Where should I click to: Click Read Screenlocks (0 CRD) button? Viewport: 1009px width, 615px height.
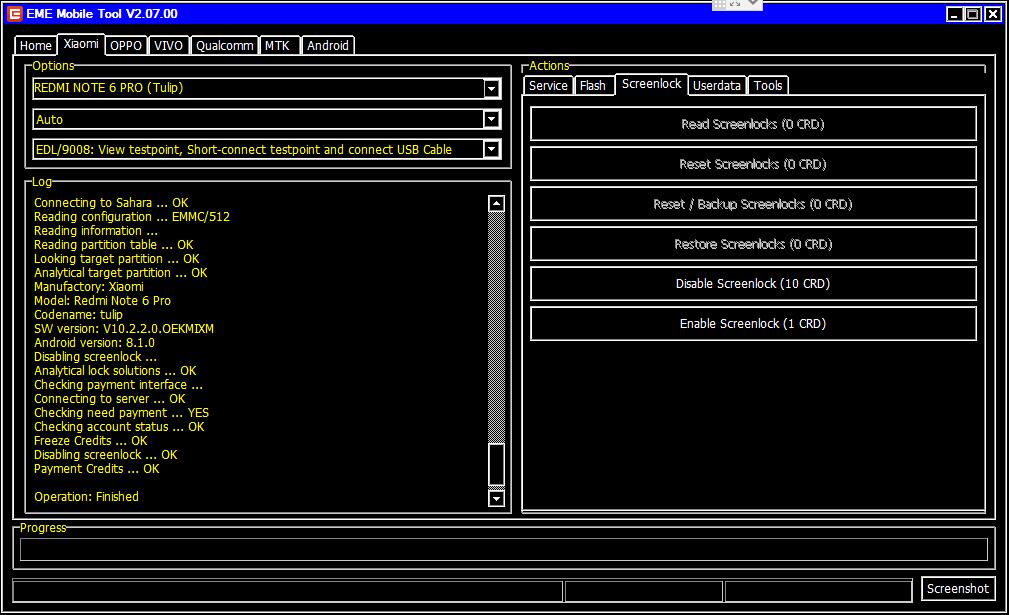tap(753, 124)
